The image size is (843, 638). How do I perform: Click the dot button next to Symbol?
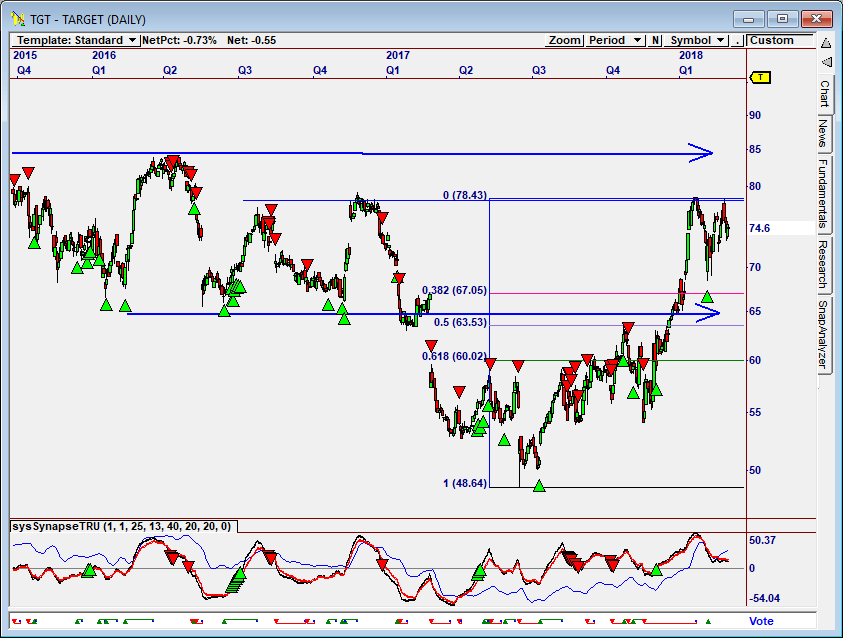click(x=738, y=40)
